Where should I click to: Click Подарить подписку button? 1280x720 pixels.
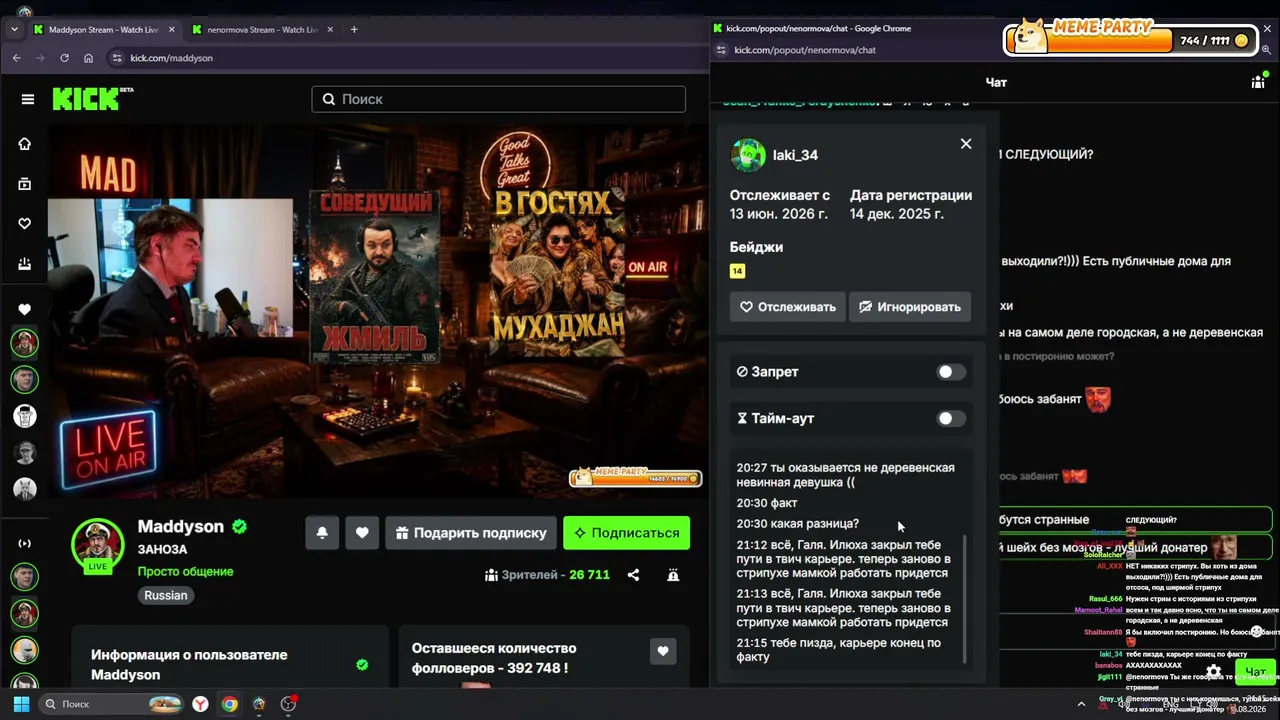[470, 533]
